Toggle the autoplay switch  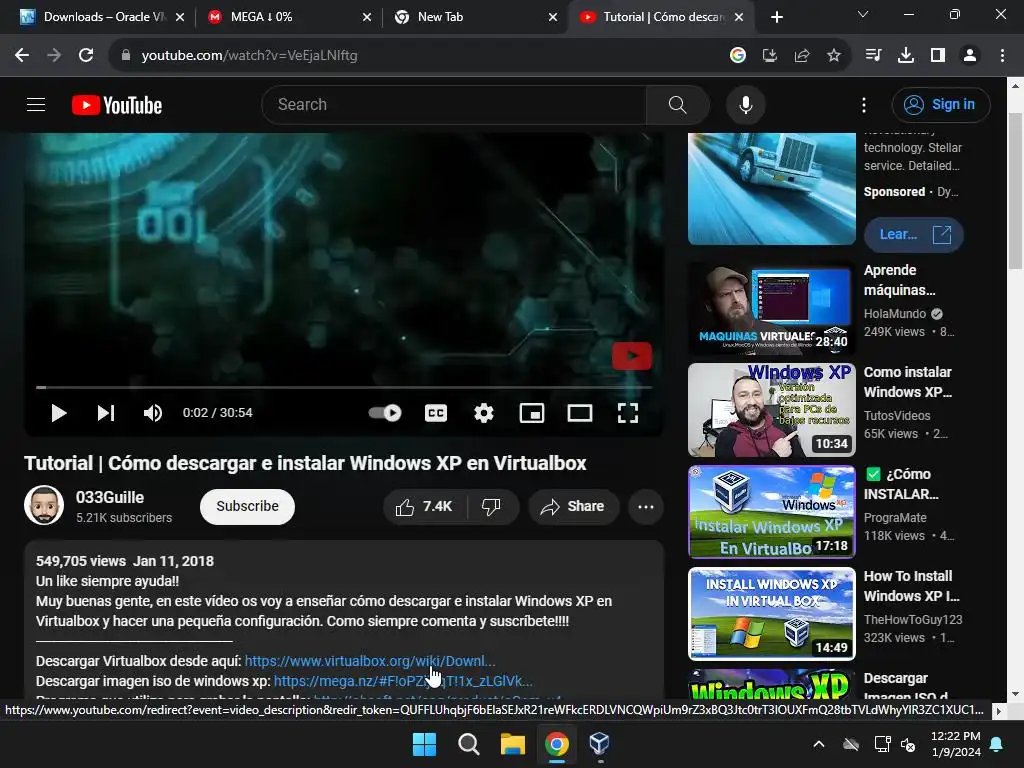click(385, 413)
